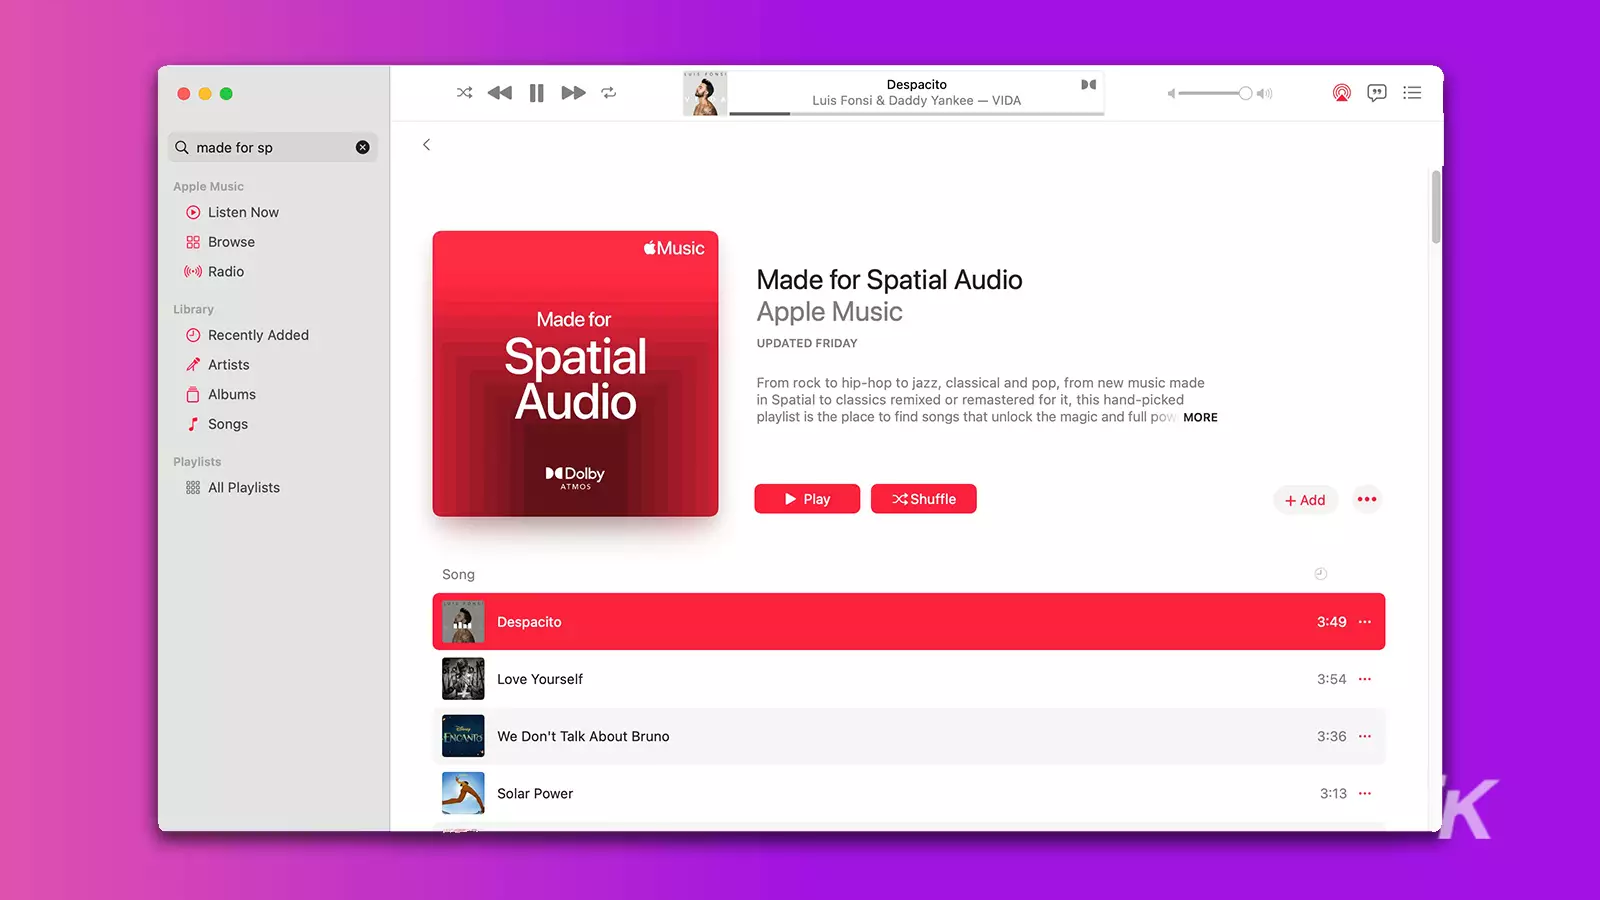Show the lyrics panel

click(1377, 93)
